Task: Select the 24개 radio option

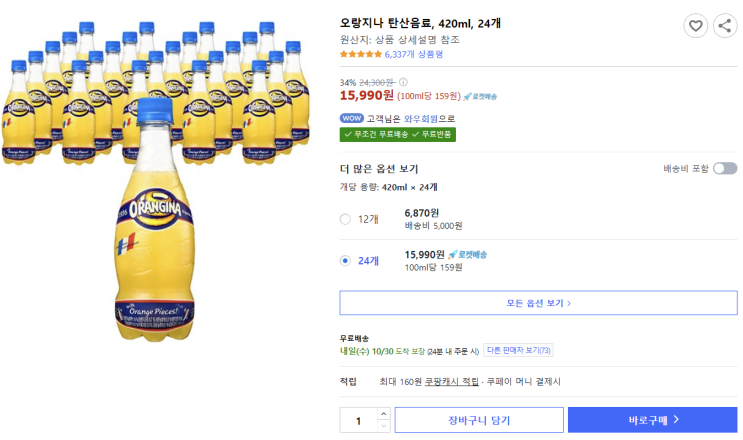Action: [x=346, y=261]
